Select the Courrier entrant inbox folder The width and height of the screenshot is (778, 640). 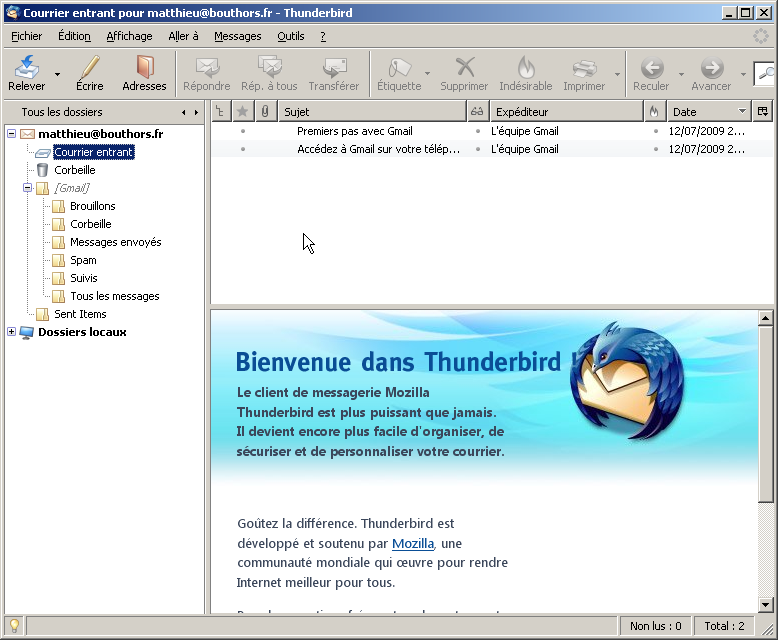[94, 152]
